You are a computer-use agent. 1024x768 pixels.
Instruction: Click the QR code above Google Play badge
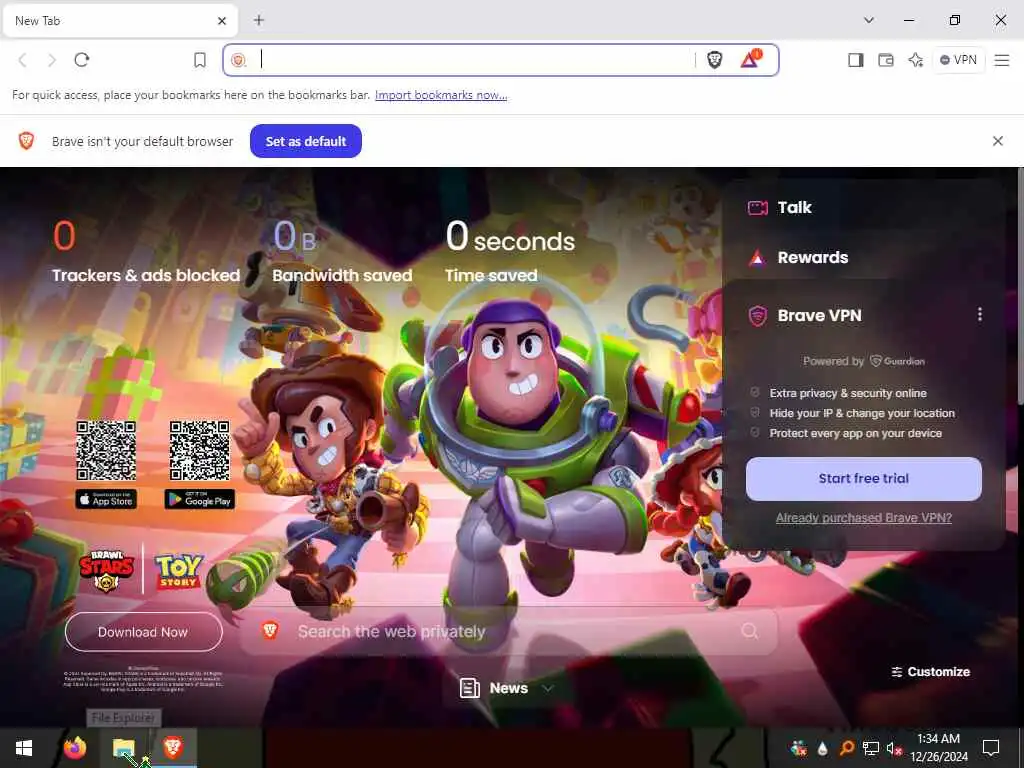click(x=200, y=451)
